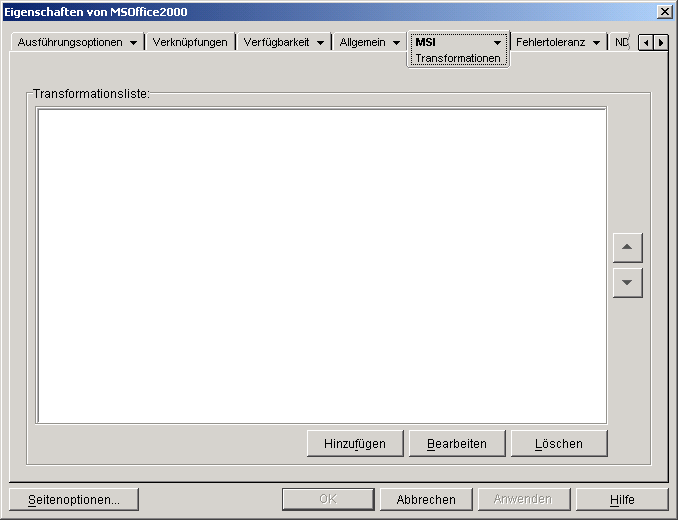Viewport: 678px width, 520px height.
Task: Move transformation down with the down arrow
Action: pos(627,283)
